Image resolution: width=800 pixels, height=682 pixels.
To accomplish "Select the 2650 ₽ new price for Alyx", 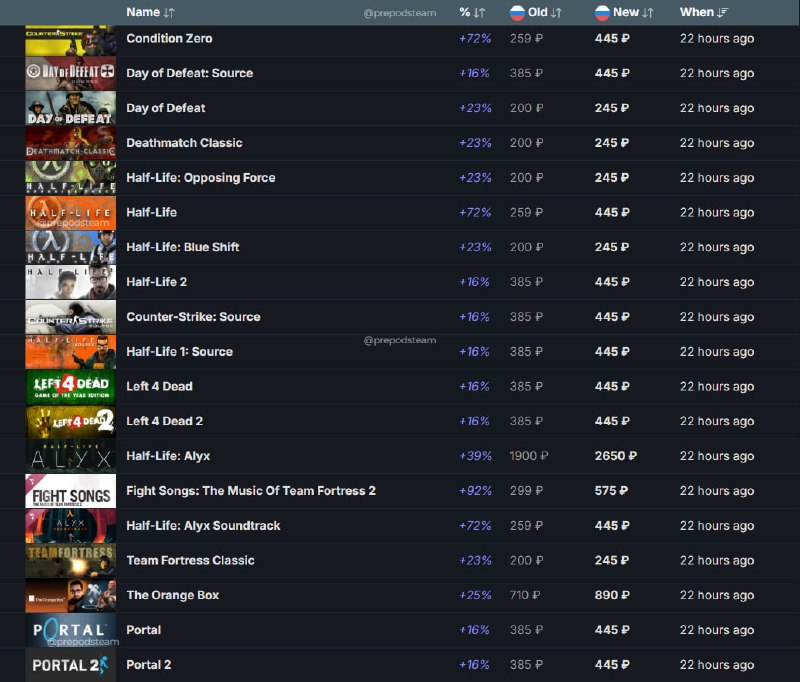I will click(x=615, y=456).
